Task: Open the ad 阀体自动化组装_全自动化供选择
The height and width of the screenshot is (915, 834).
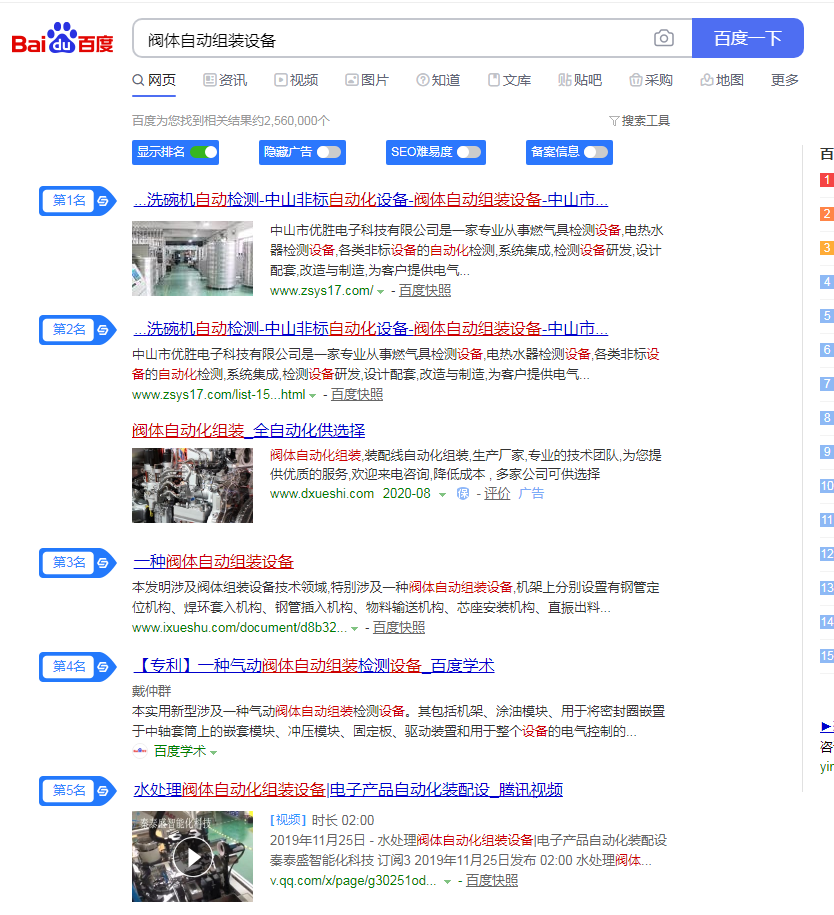Action: (x=249, y=431)
